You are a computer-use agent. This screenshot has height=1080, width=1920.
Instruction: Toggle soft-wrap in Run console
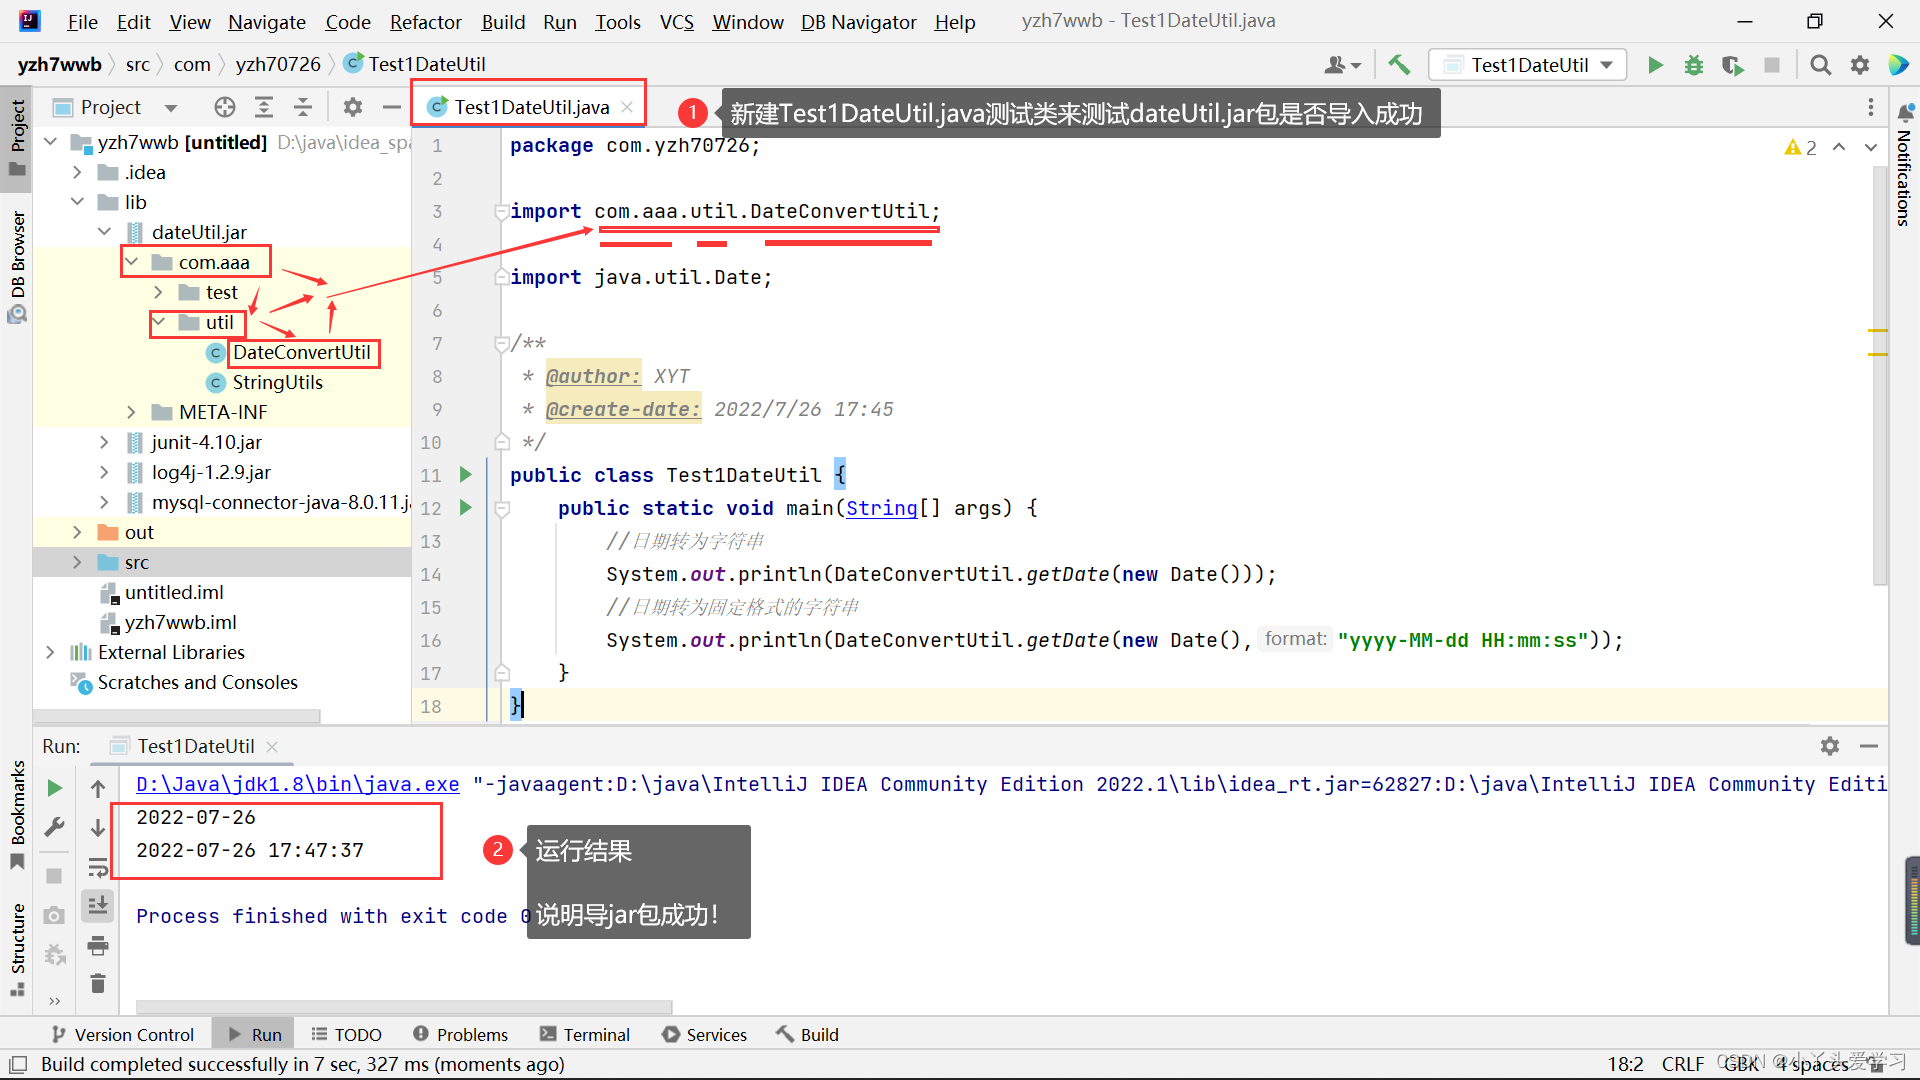pyautogui.click(x=98, y=867)
